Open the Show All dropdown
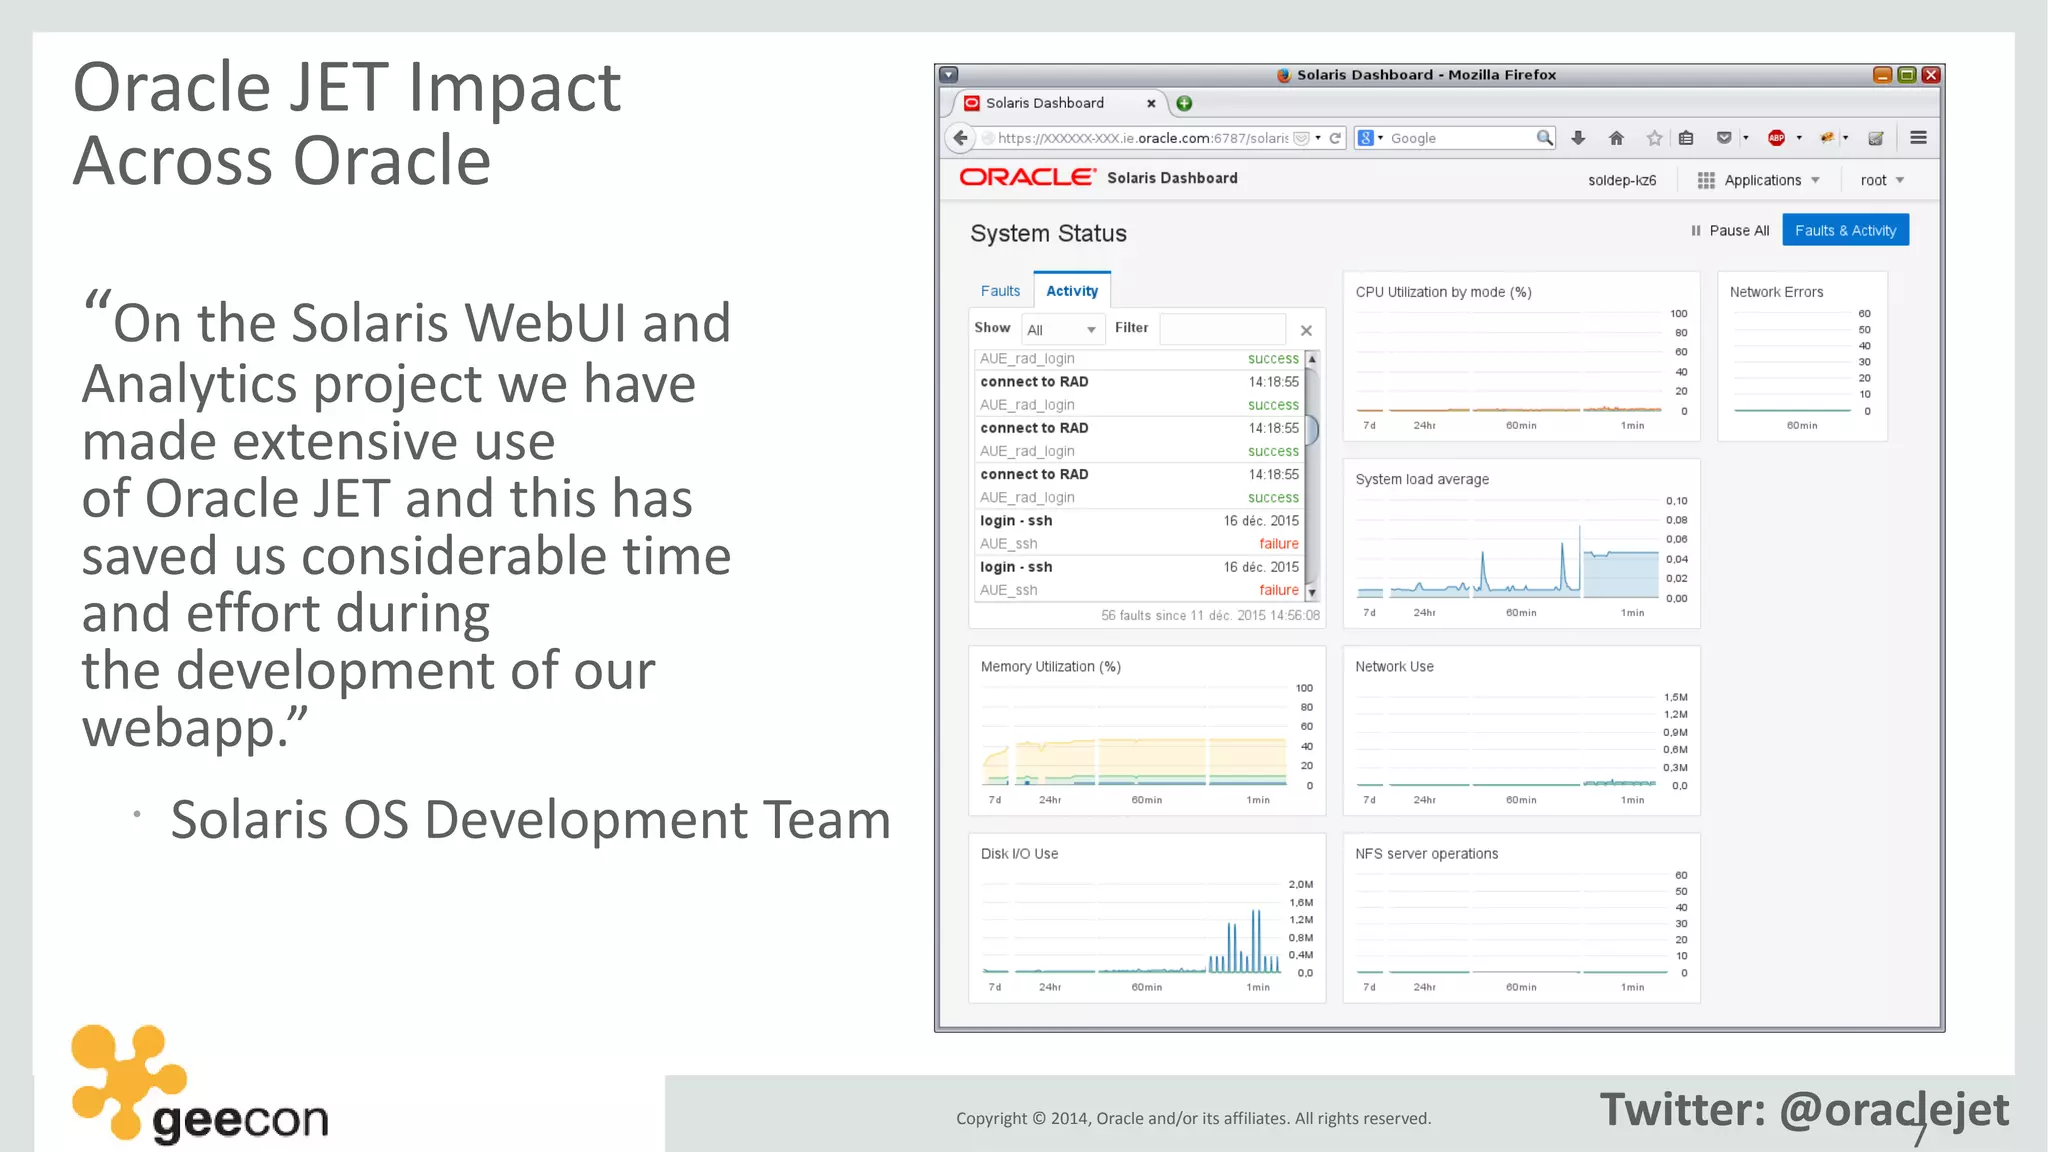The image size is (2048, 1152). pyautogui.click(x=1061, y=329)
